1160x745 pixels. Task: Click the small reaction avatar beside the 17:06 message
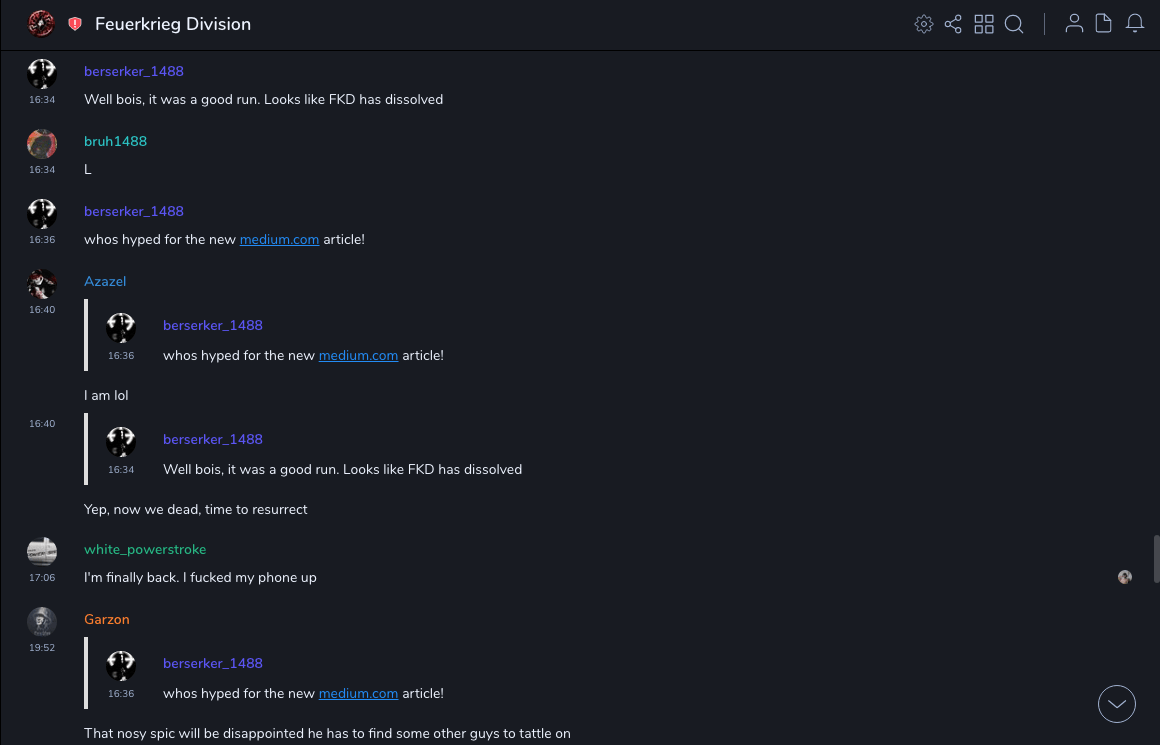click(1125, 577)
